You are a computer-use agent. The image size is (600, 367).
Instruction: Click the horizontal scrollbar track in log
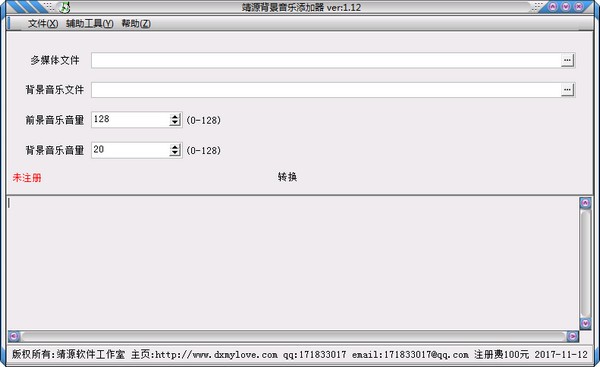(293, 336)
